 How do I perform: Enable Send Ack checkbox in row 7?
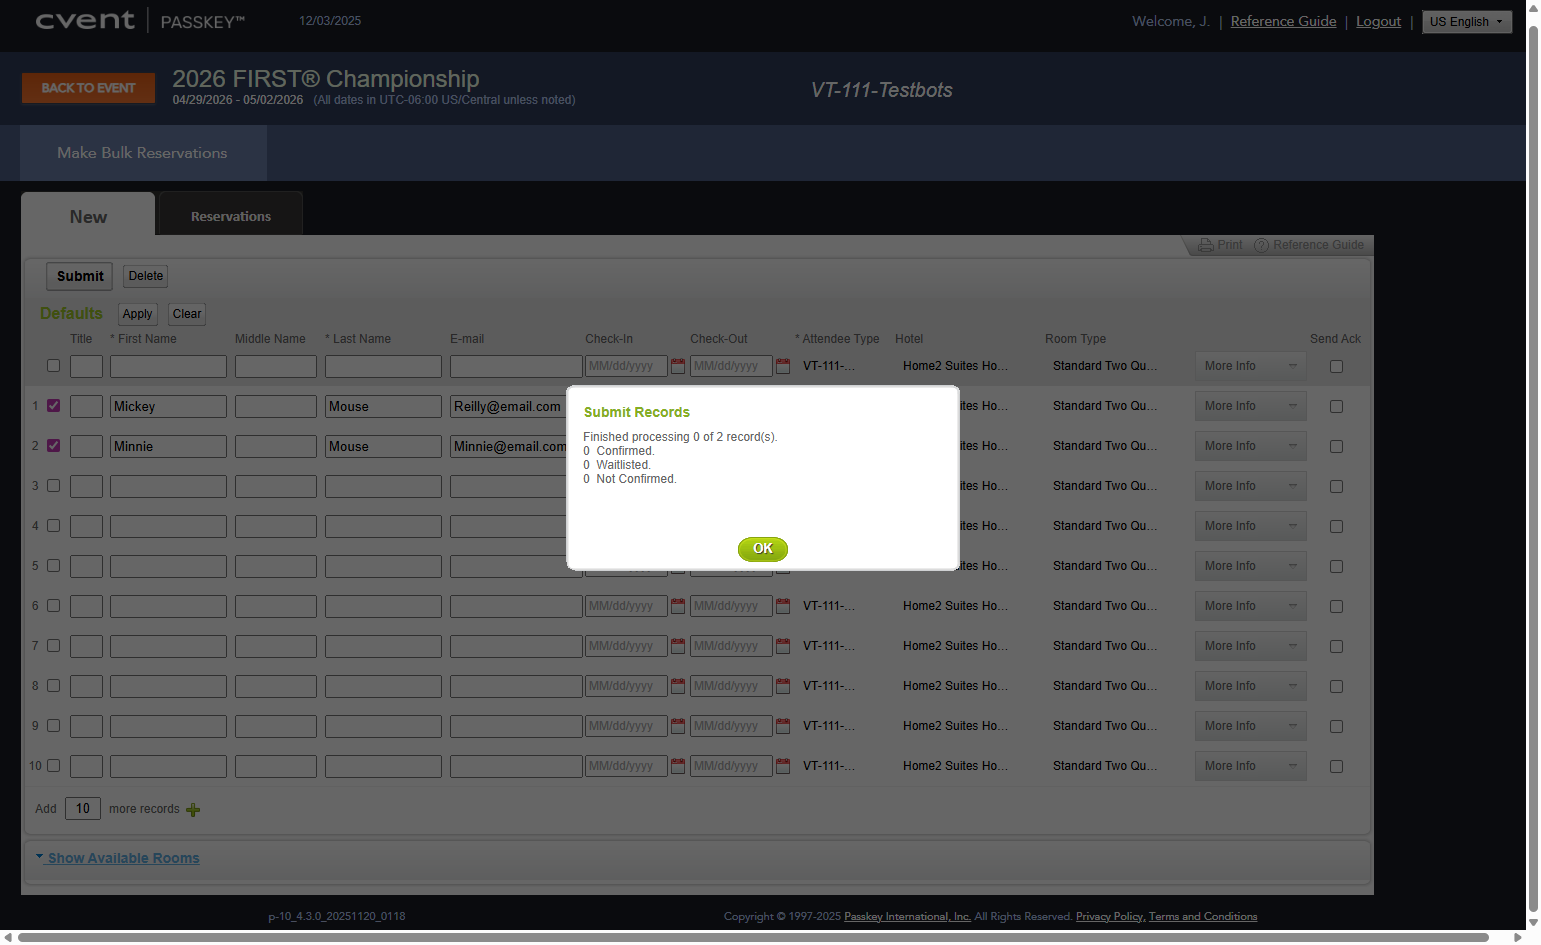click(x=1336, y=647)
